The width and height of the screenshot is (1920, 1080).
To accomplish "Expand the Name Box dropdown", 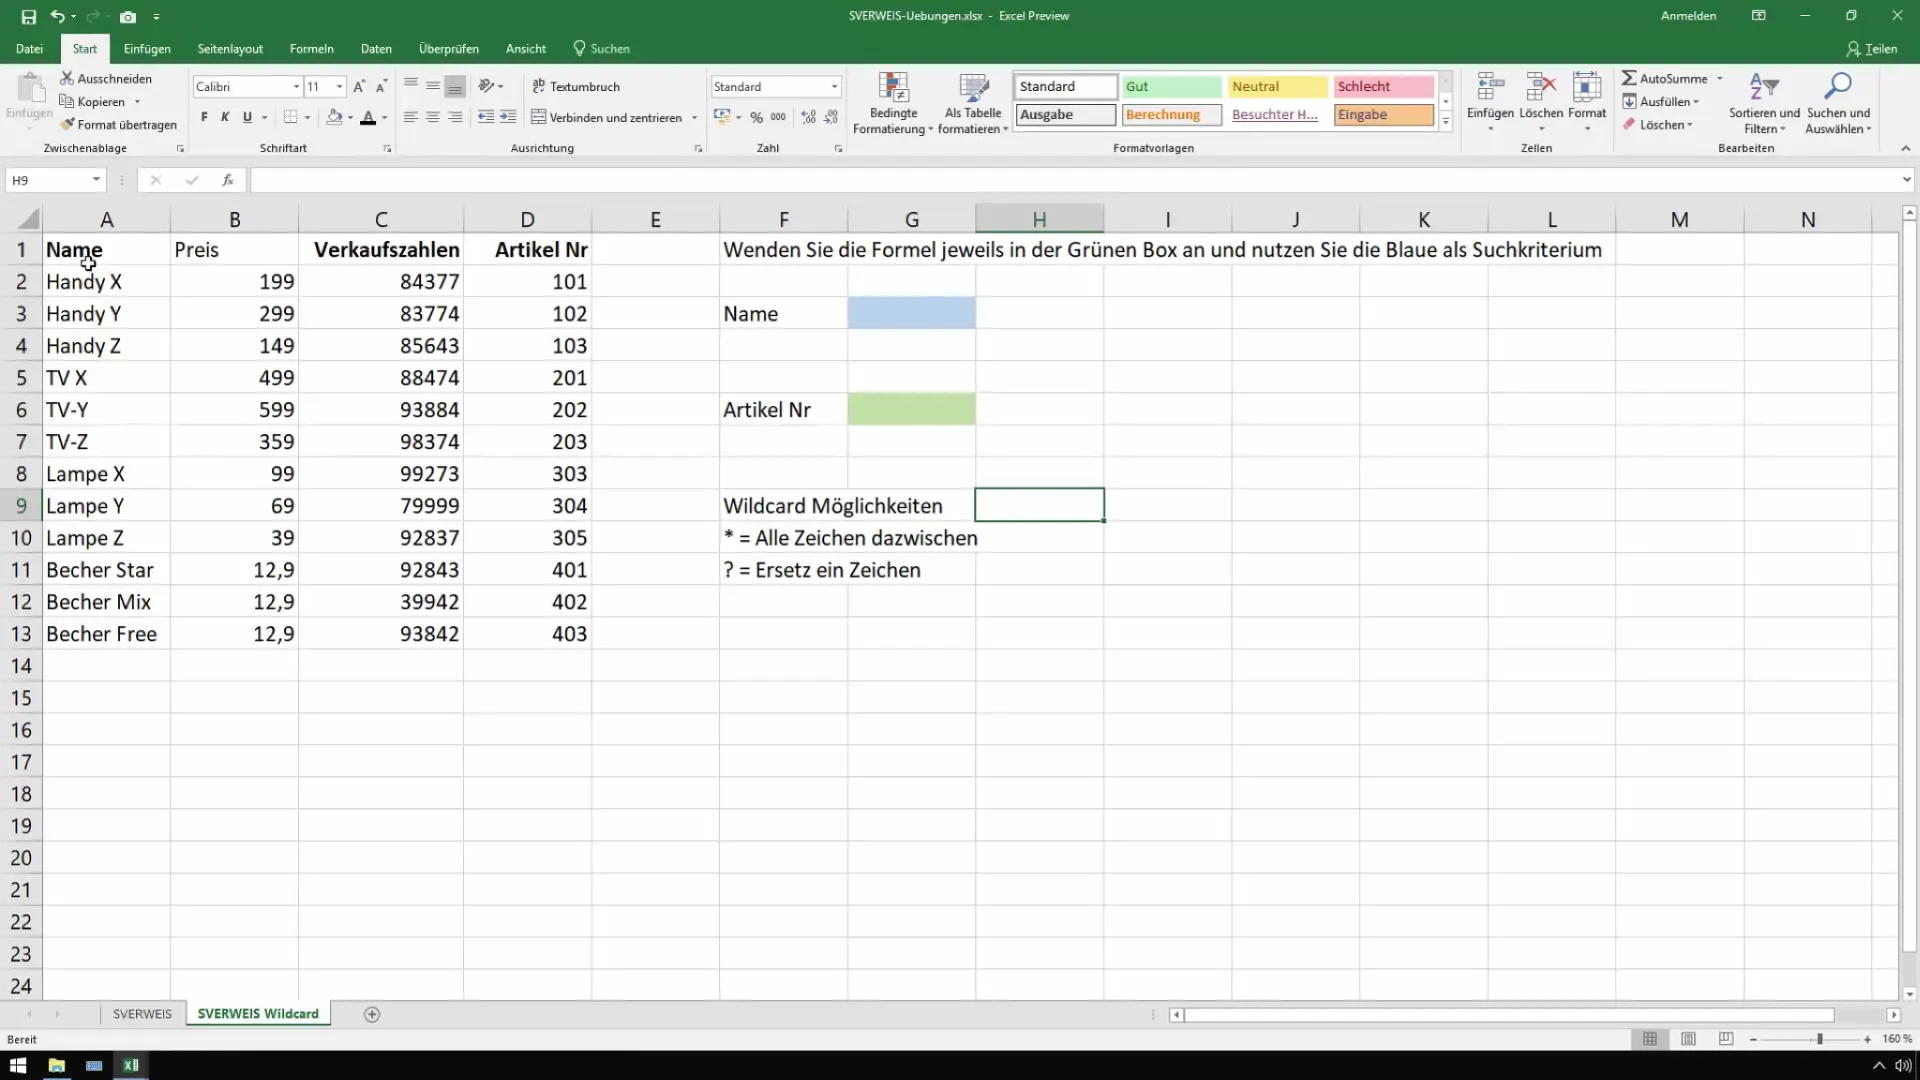I will click(96, 180).
